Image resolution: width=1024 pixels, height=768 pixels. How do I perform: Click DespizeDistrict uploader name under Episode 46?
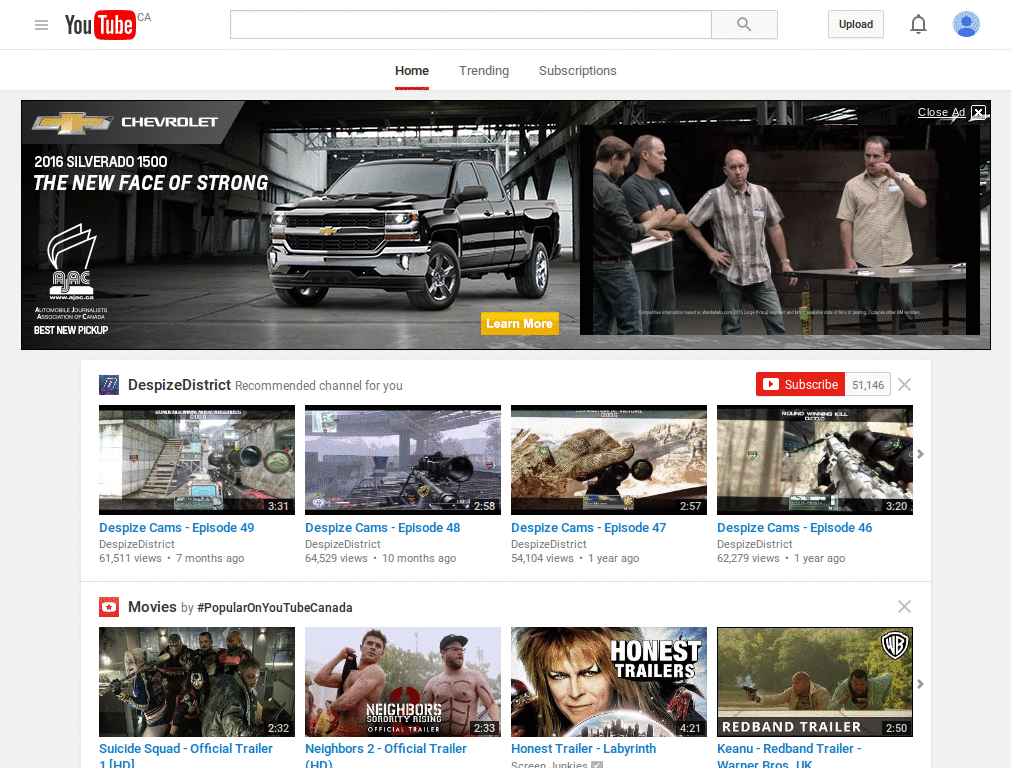[x=755, y=544]
